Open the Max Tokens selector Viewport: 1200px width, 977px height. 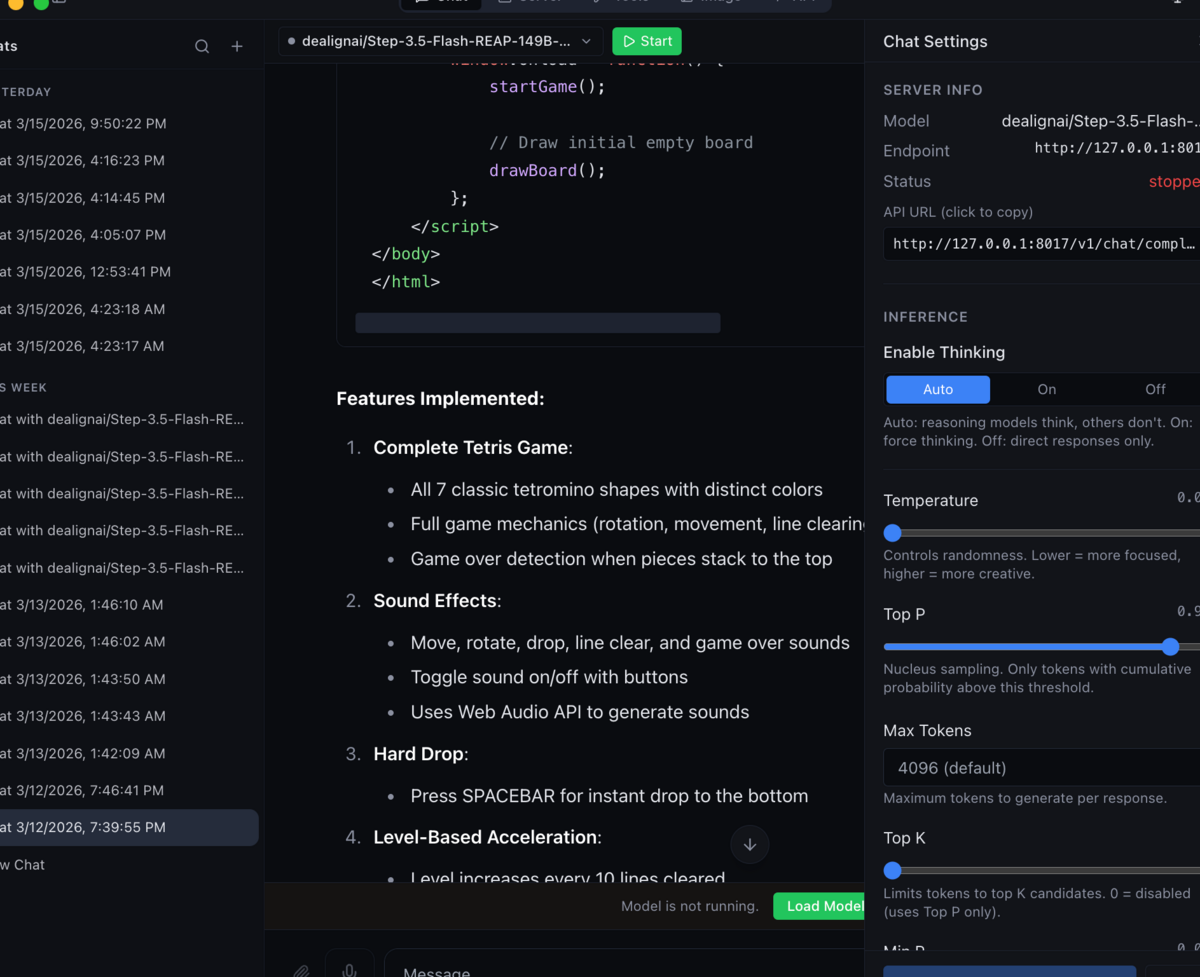point(1040,767)
